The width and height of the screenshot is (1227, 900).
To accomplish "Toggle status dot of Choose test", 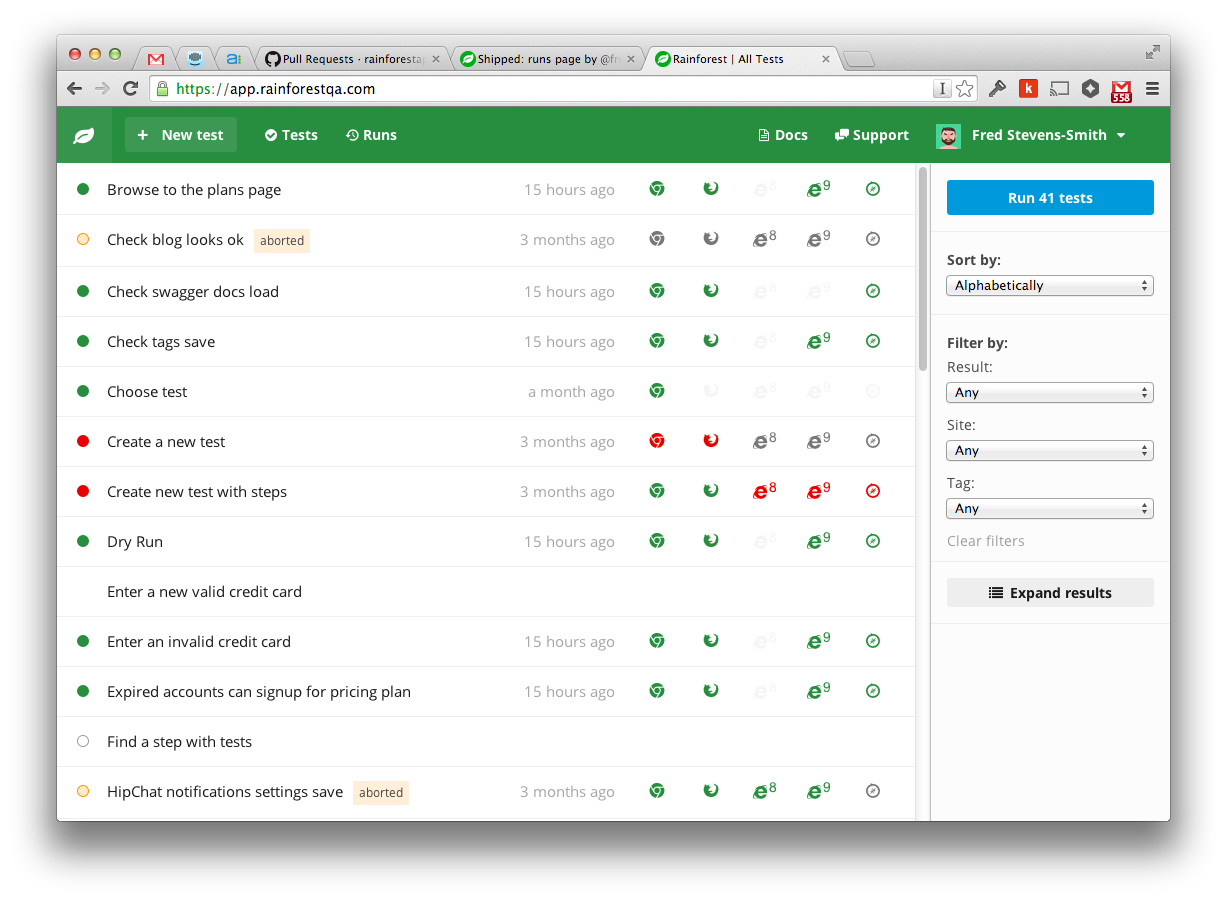I will [x=83, y=391].
